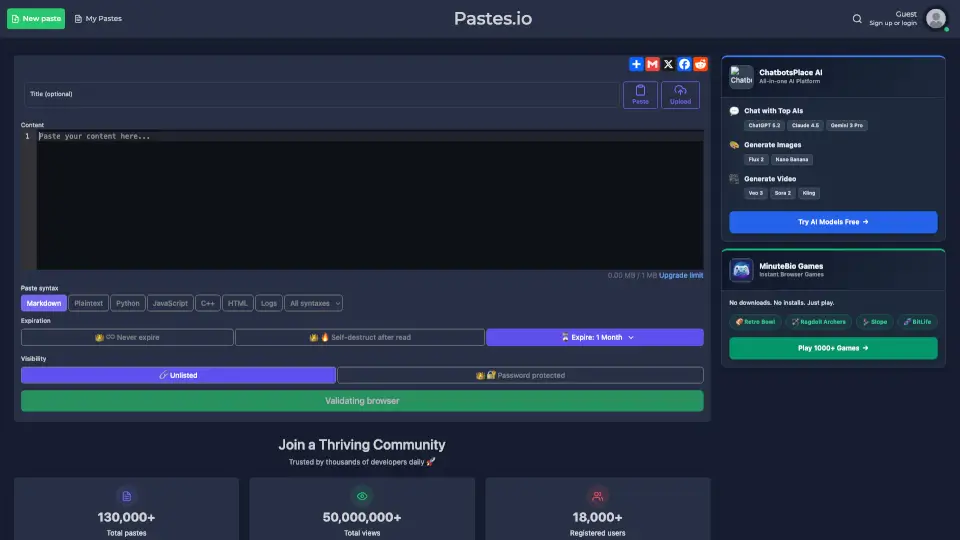The width and height of the screenshot is (960, 540).
Task: Open My Pastes menu item
Action: point(98,19)
